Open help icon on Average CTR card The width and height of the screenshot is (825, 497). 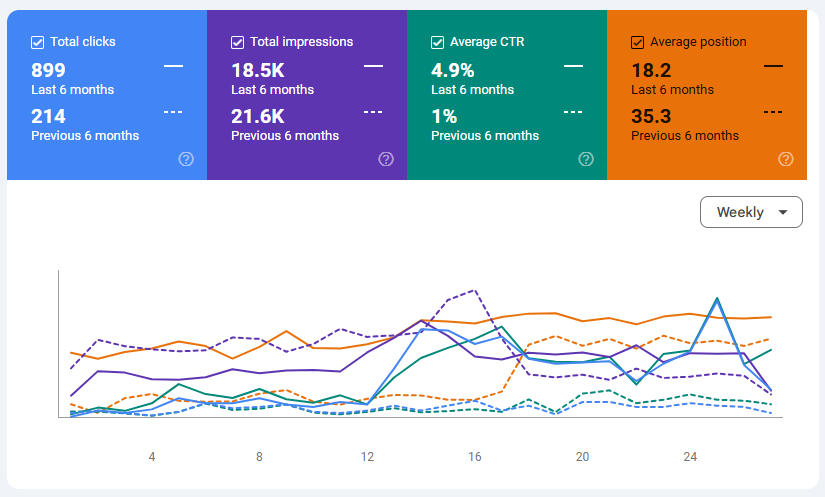[586, 159]
